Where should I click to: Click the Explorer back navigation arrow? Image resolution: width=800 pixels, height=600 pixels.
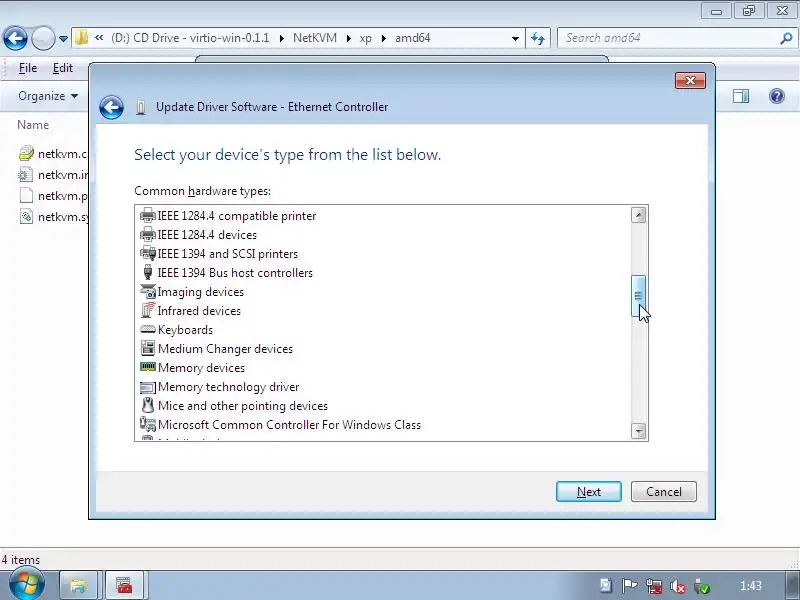point(15,38)
